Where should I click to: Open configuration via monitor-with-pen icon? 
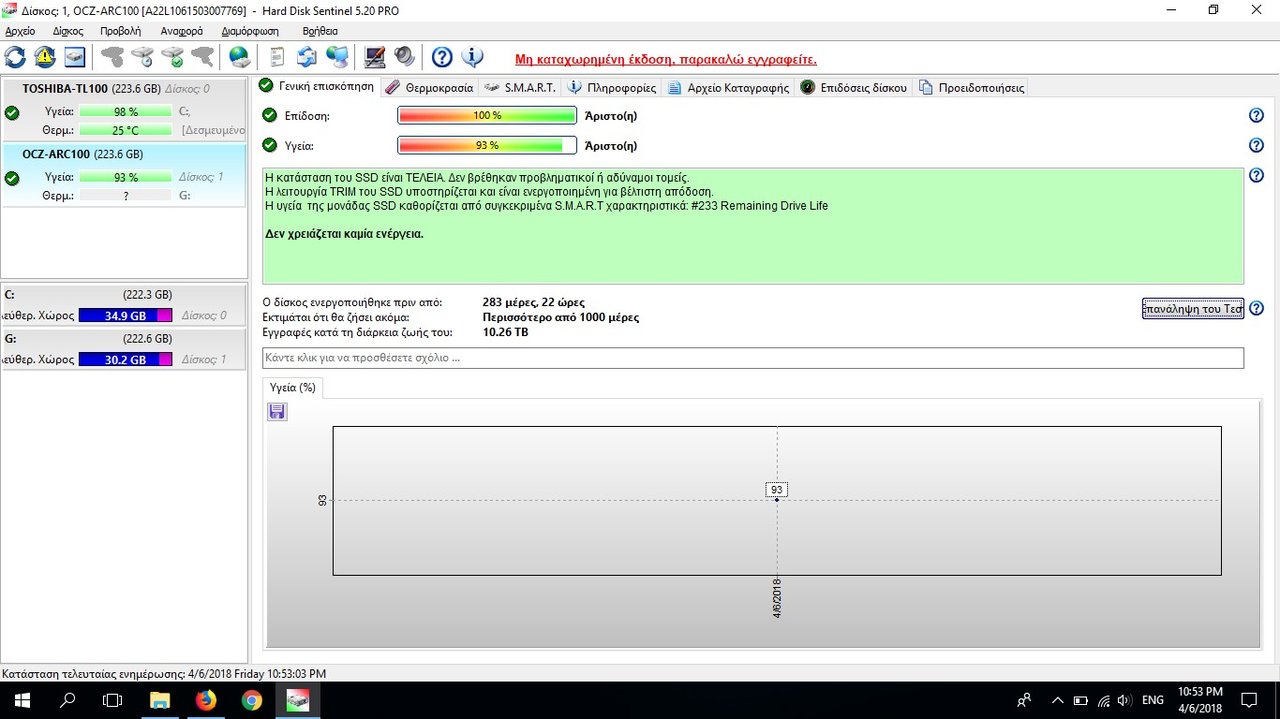click(x=375, y=57)
